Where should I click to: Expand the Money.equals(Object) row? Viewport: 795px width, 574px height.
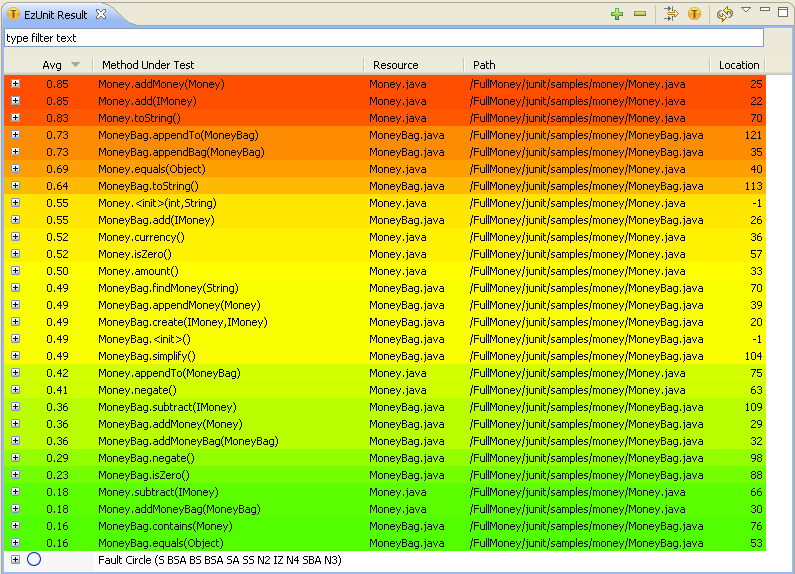tap(16, 169)
